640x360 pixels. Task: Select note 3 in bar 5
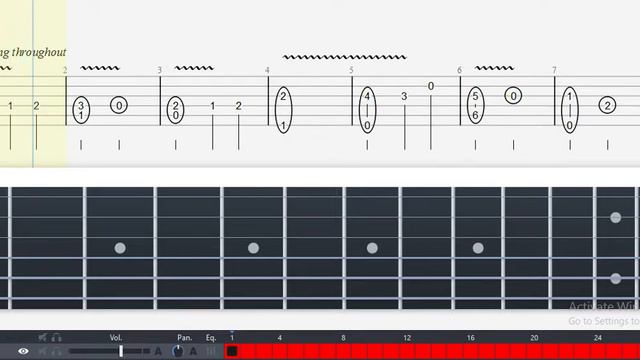coord(404,96)
